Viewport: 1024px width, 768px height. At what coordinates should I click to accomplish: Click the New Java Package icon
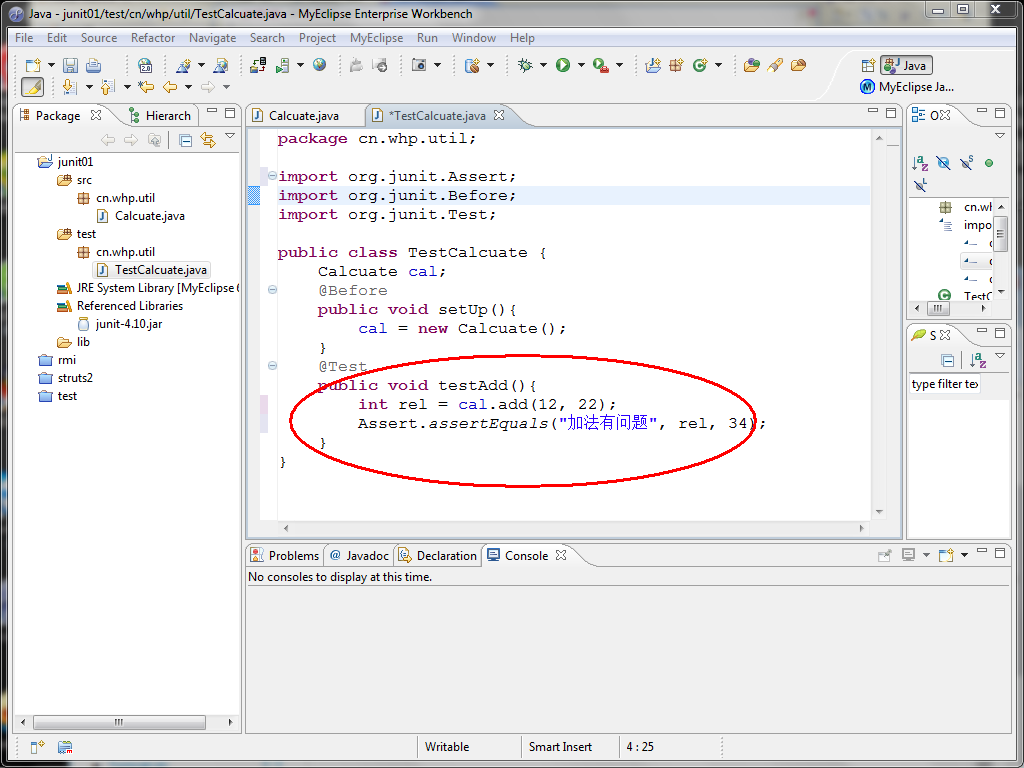point(676,65)
